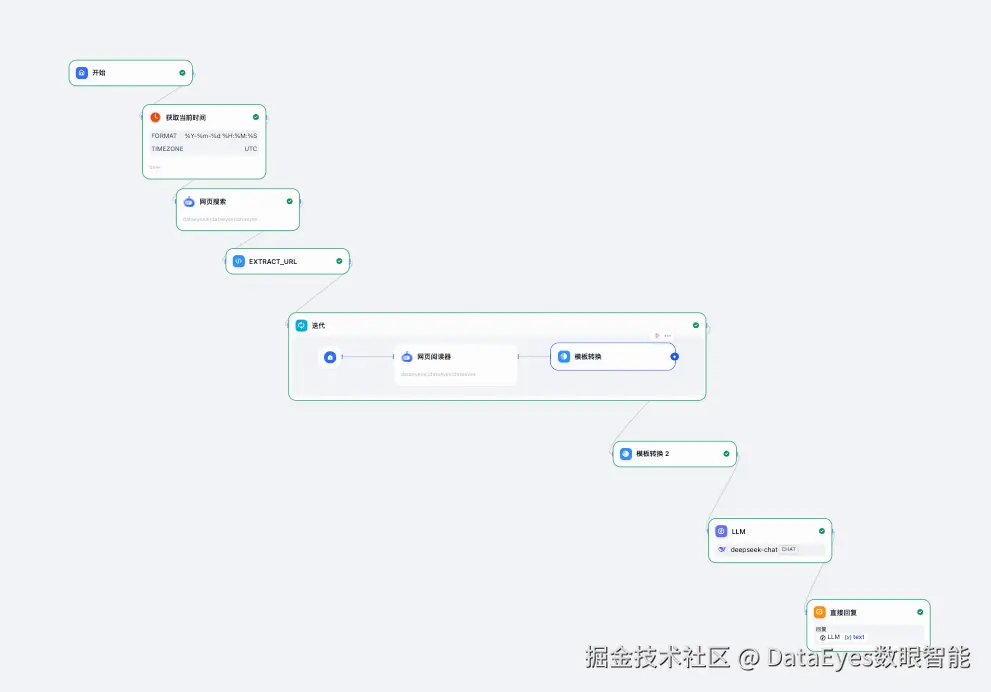The height and width of the screenshot is (692, 991).
Task: Click the robot icon on 网页搜索 node
Action: click(x=189, y=201)
